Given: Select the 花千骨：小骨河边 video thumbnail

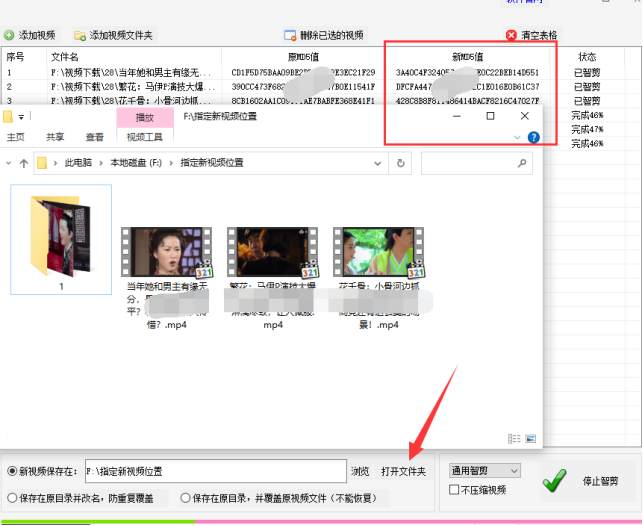Looking at the screenshot, I should click(379, 253).
